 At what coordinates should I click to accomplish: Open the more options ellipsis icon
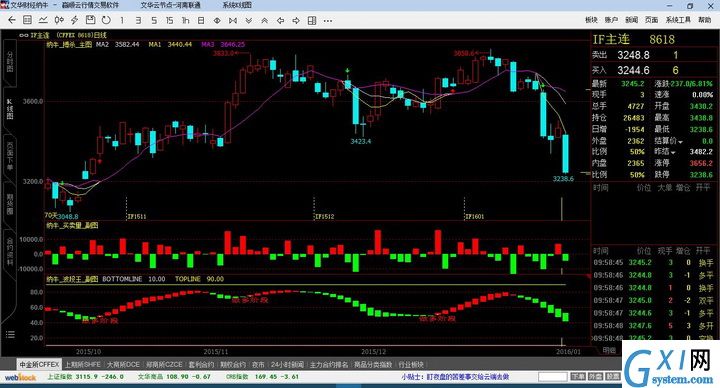(x=328, y=21)
